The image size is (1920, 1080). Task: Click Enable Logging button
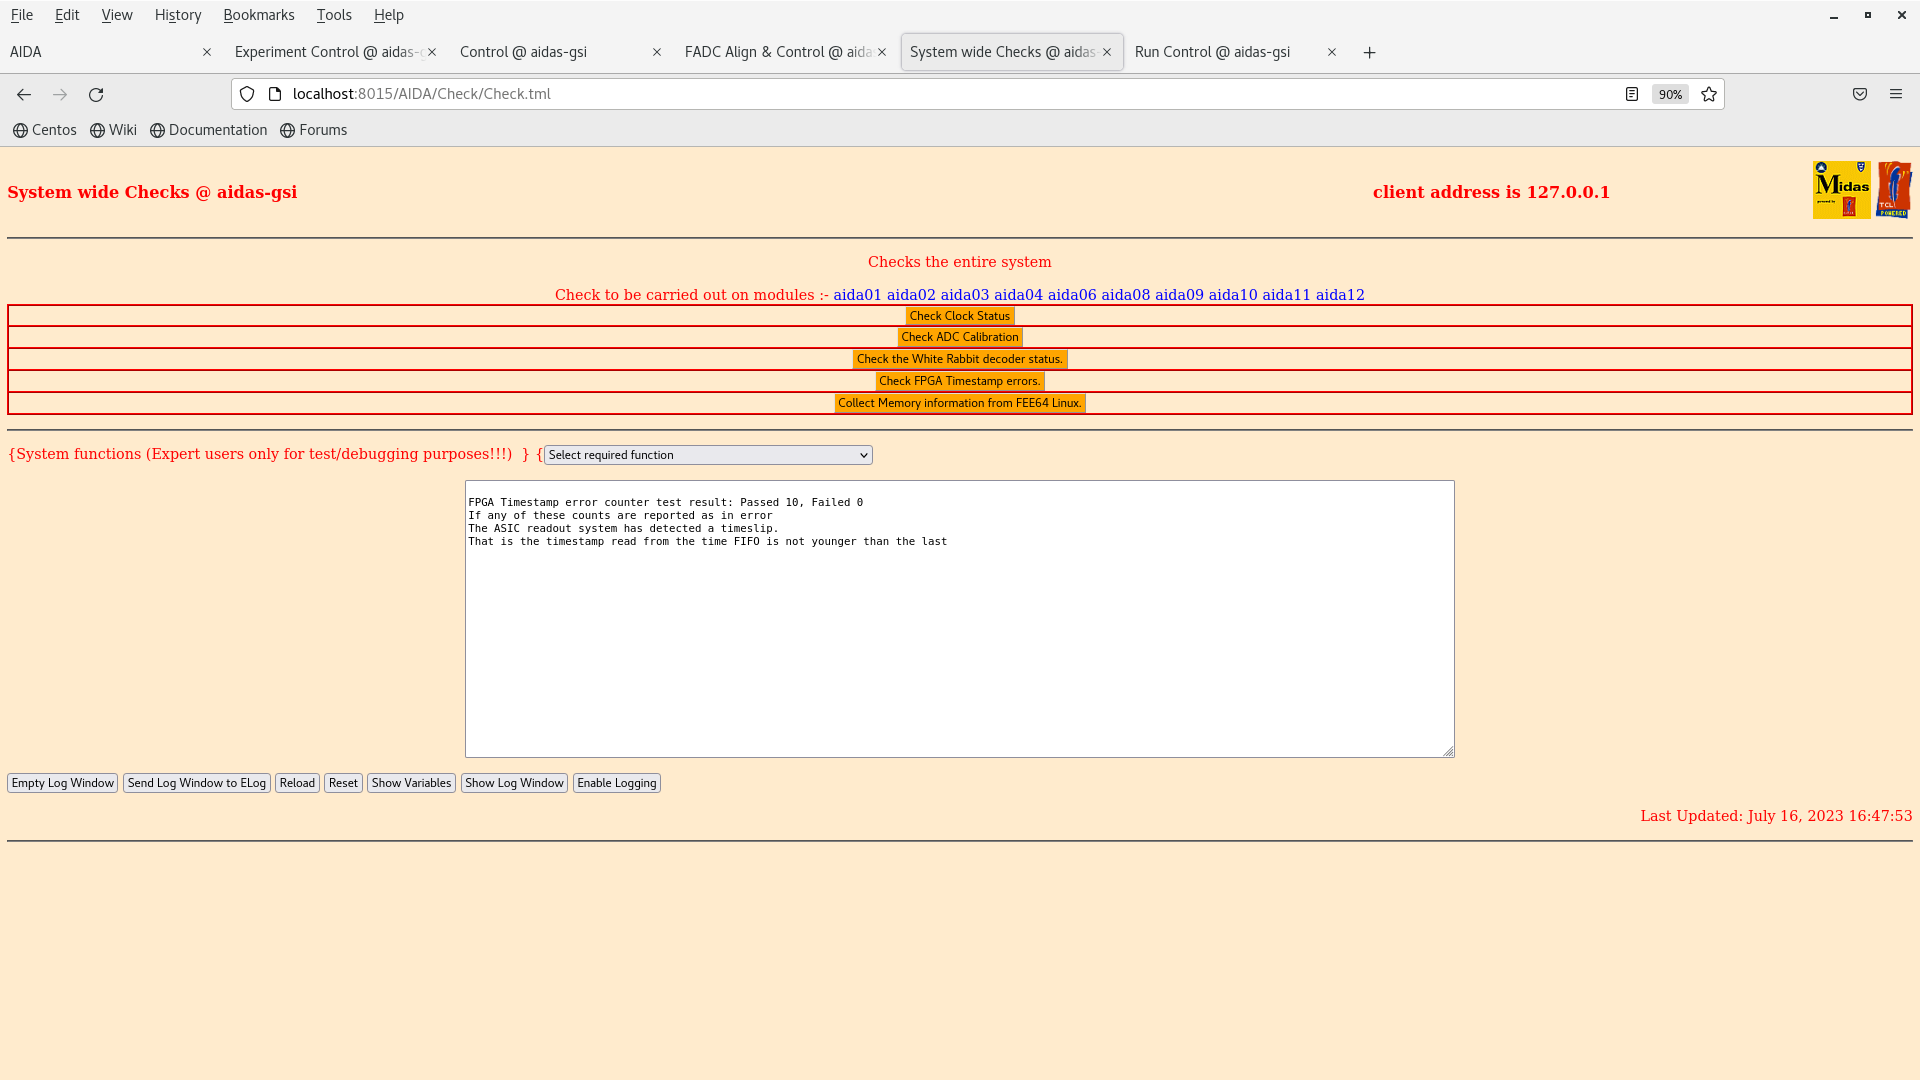pos(616,783)
